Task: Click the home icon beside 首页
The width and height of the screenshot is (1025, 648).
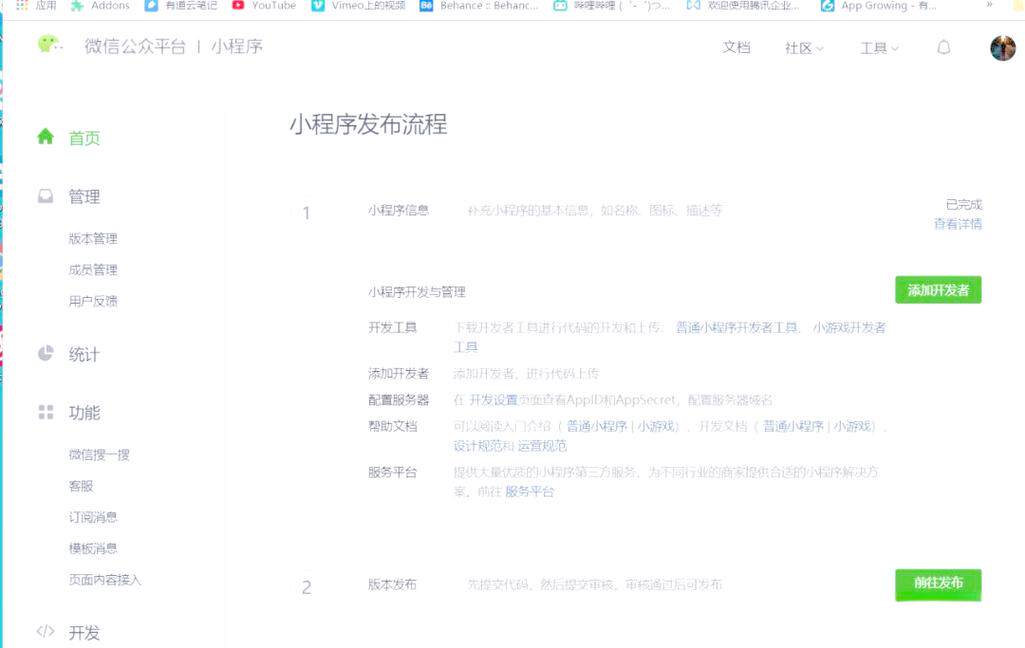Action: point(46,137)
